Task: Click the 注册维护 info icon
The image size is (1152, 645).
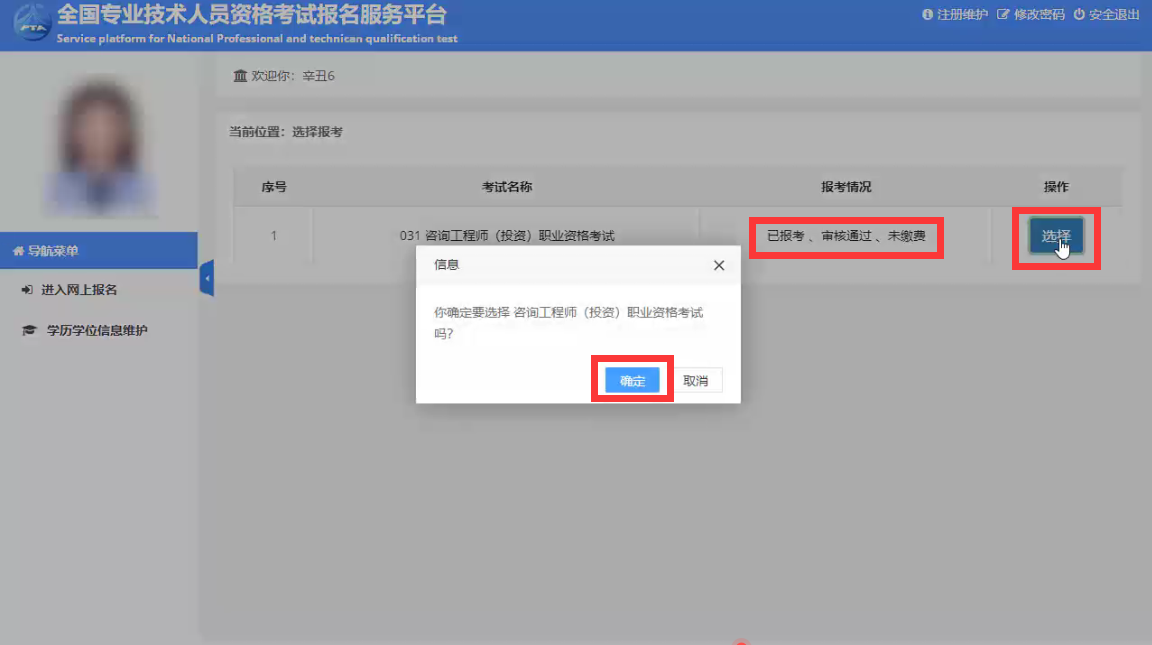Action: tap(927, 15)
